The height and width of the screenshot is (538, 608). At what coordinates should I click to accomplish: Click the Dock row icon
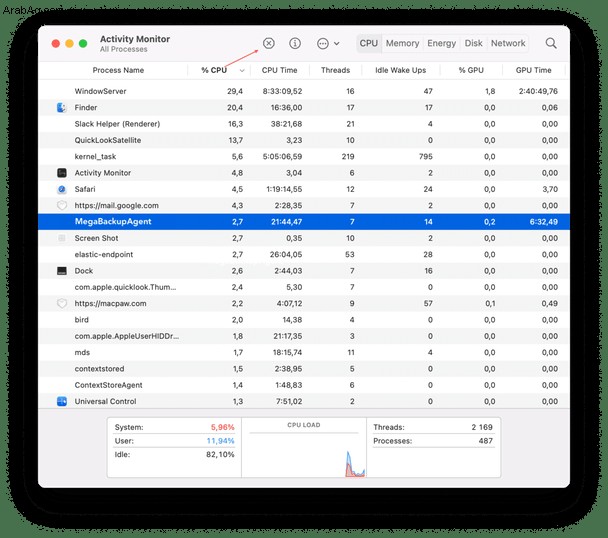click(62, 271)
